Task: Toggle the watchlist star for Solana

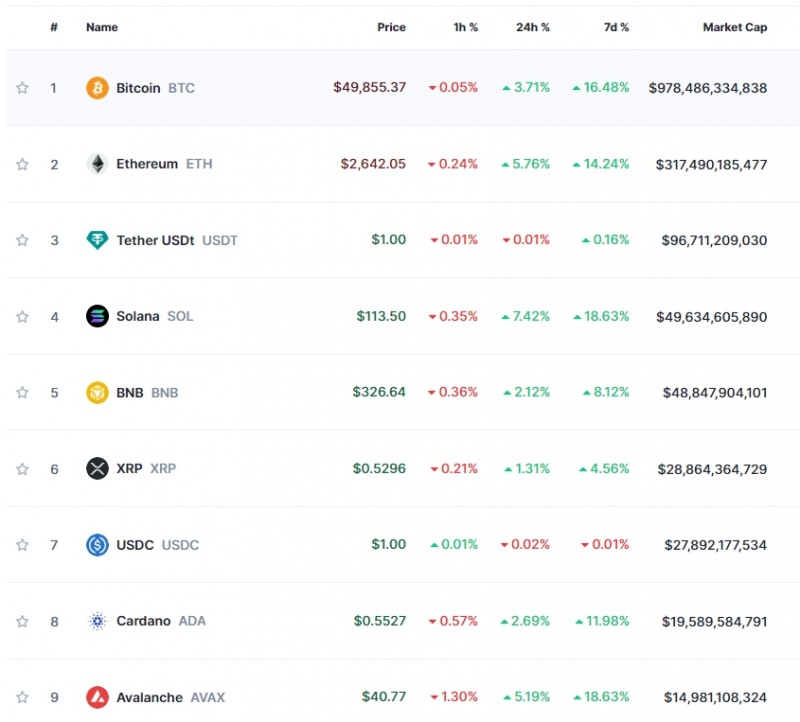Action: click(x=22, y=316)
